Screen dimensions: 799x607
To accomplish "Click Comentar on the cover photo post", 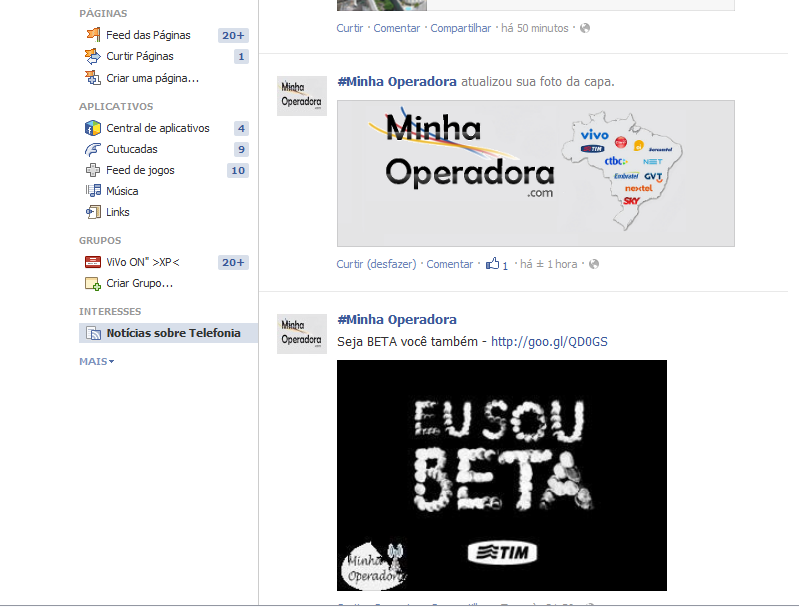I will [449, 264].
